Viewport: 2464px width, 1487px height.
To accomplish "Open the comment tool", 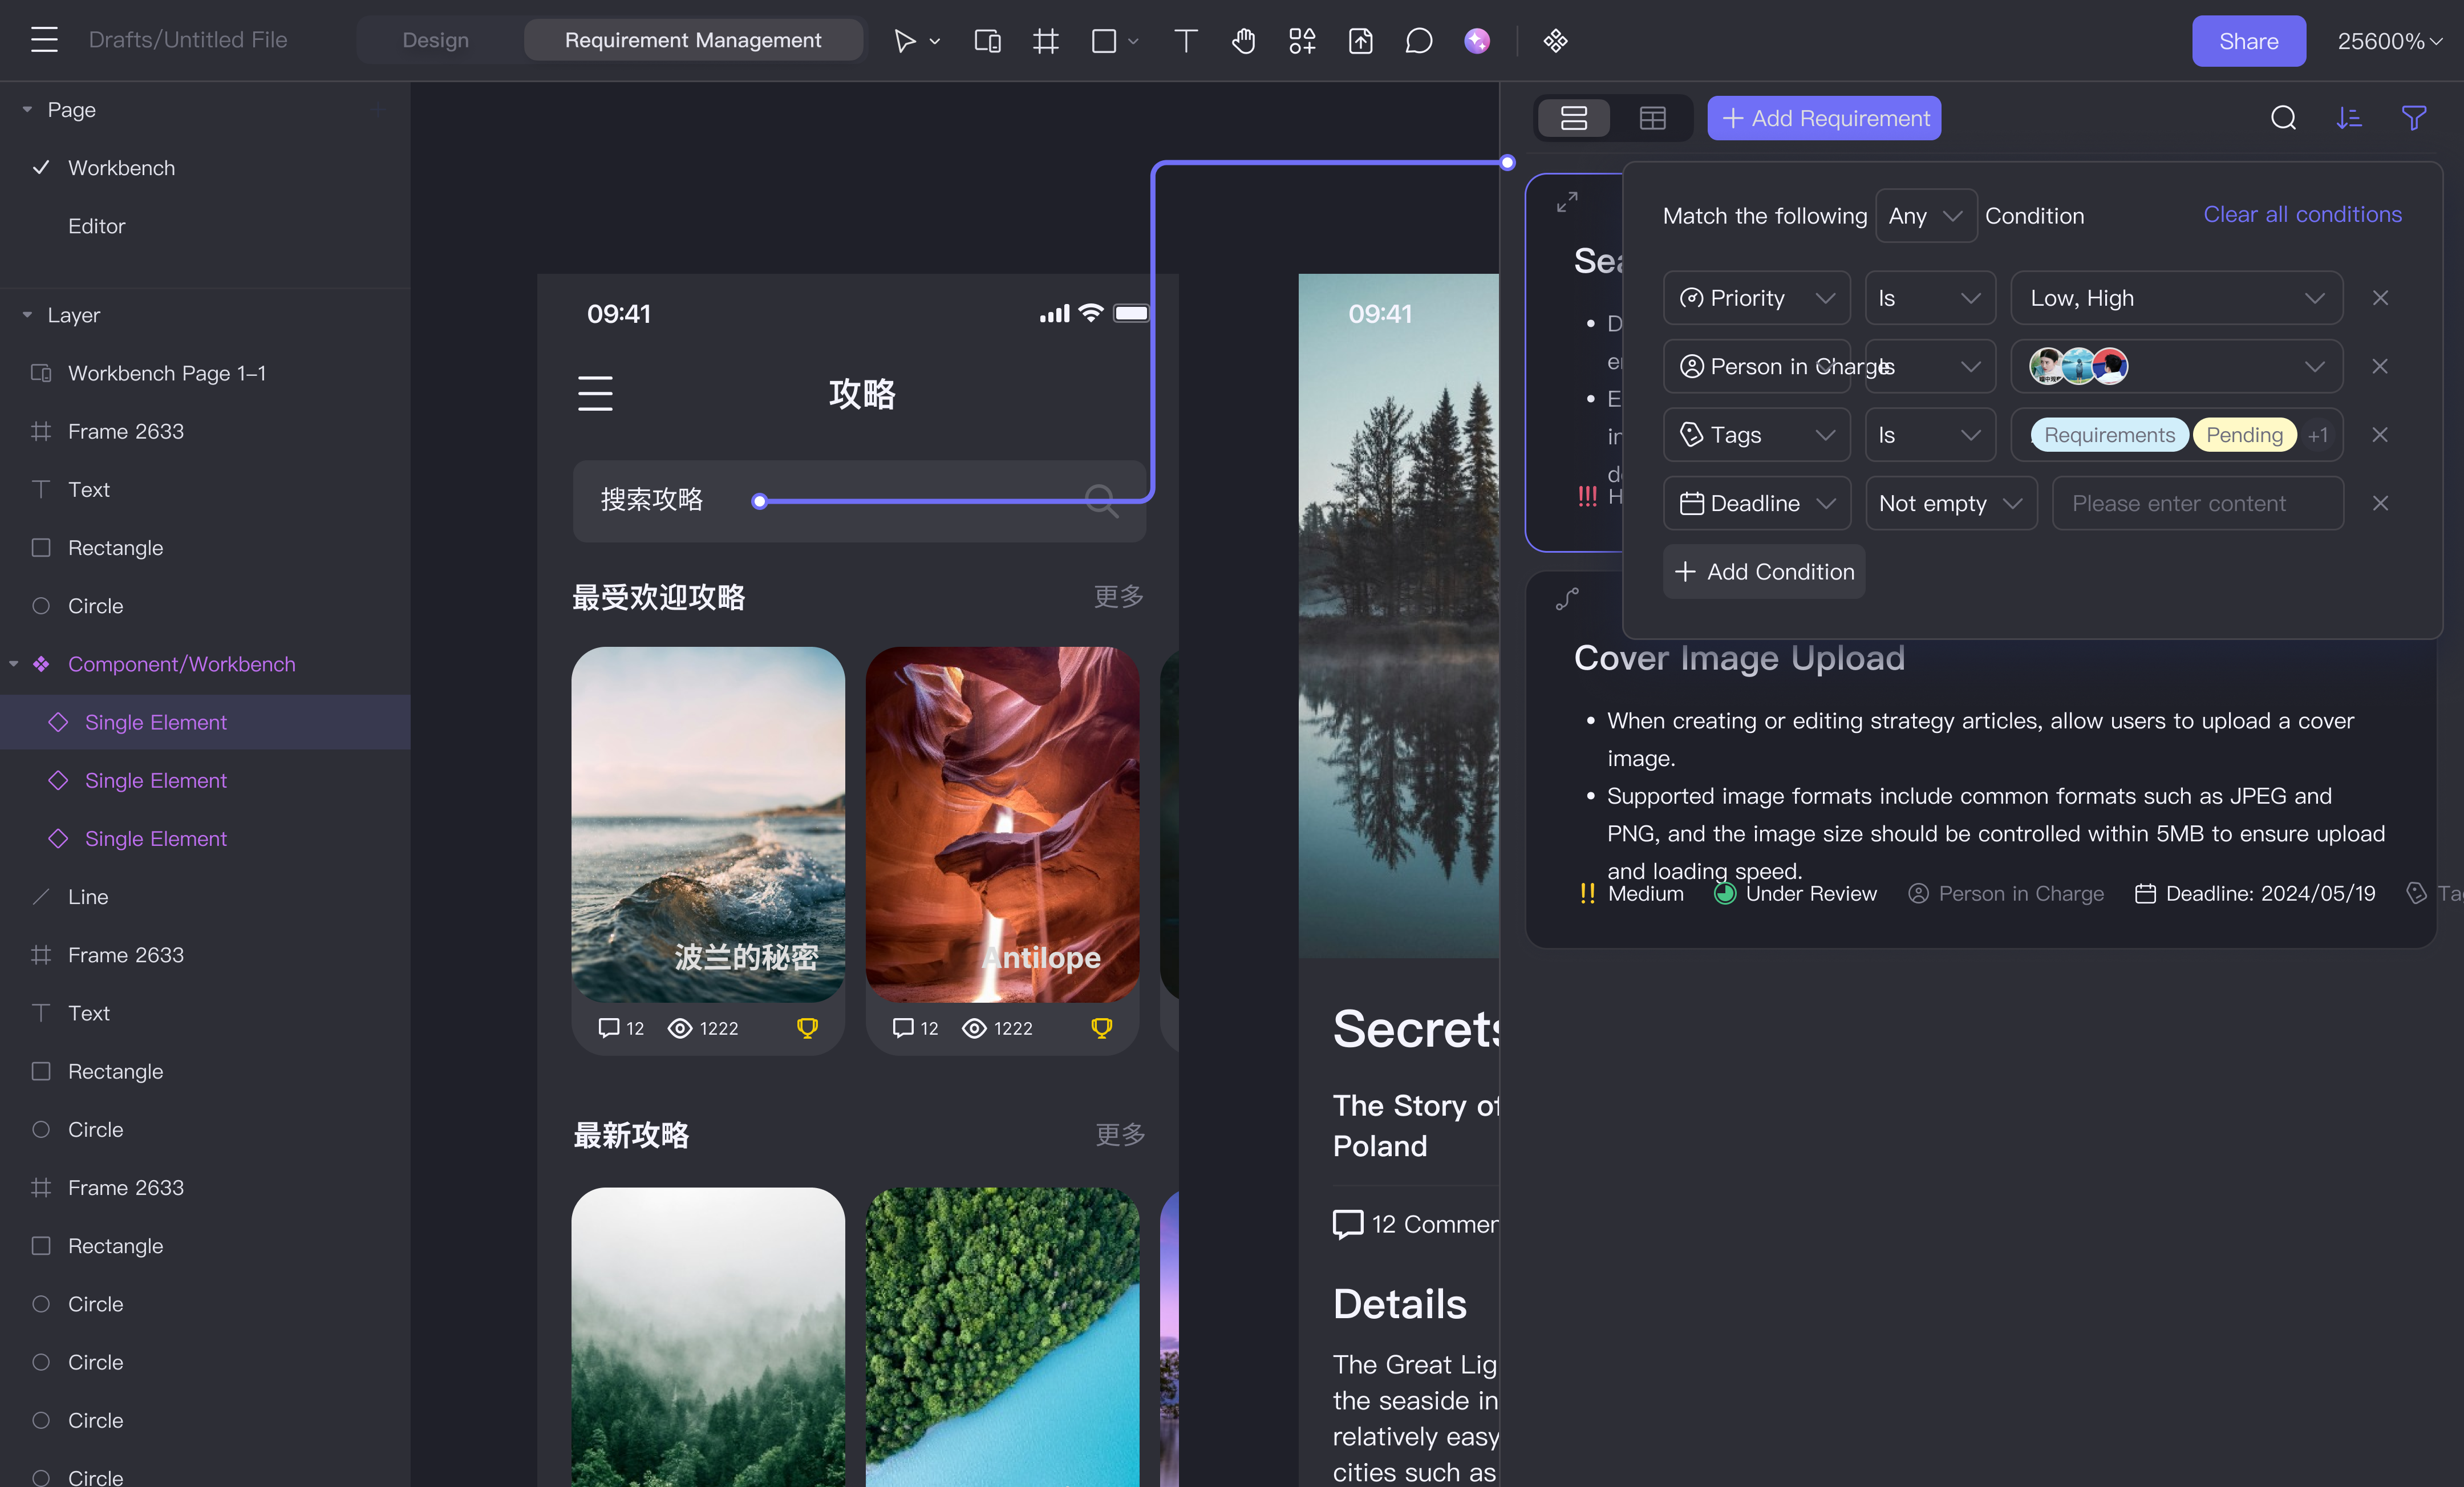I will [1418, 41].
